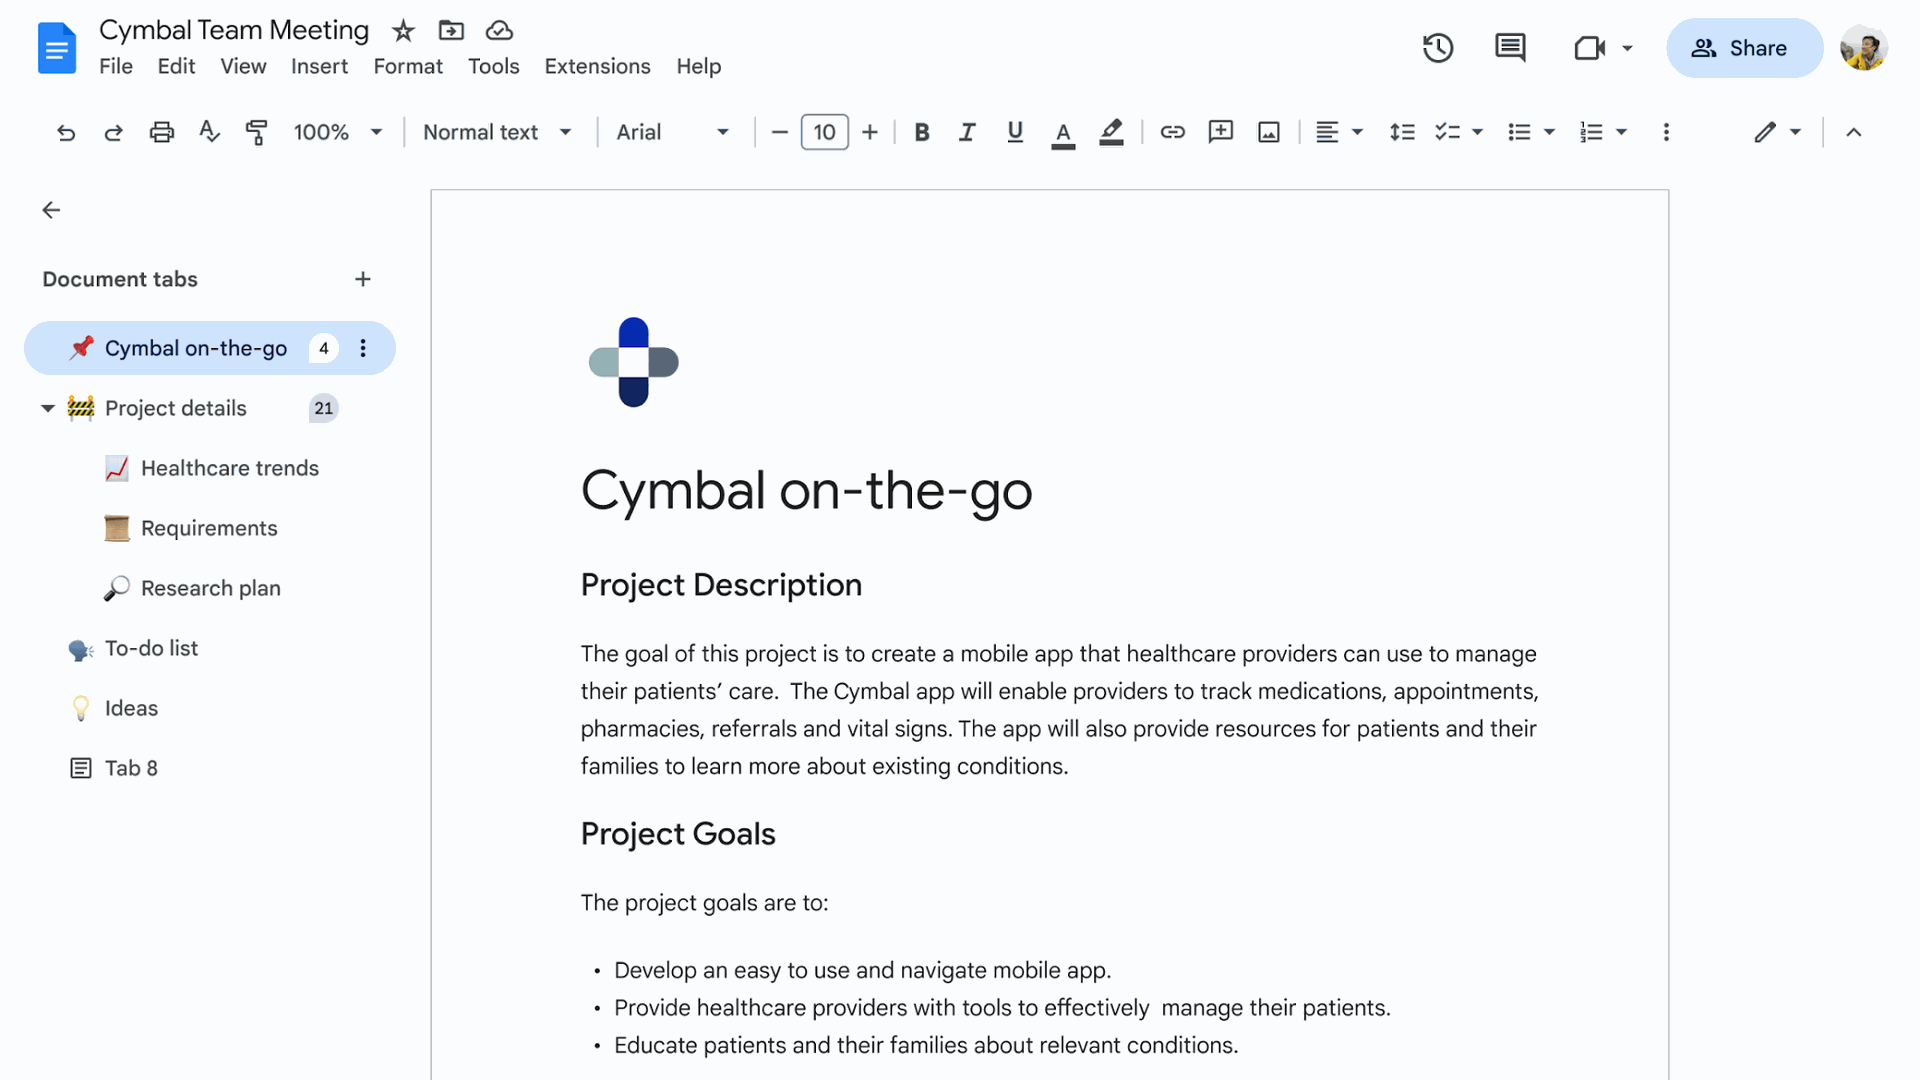This screenshot has height=1080, width=1920.
Task: Close the document tabs panel arrow
Action: tap(51, 210)
